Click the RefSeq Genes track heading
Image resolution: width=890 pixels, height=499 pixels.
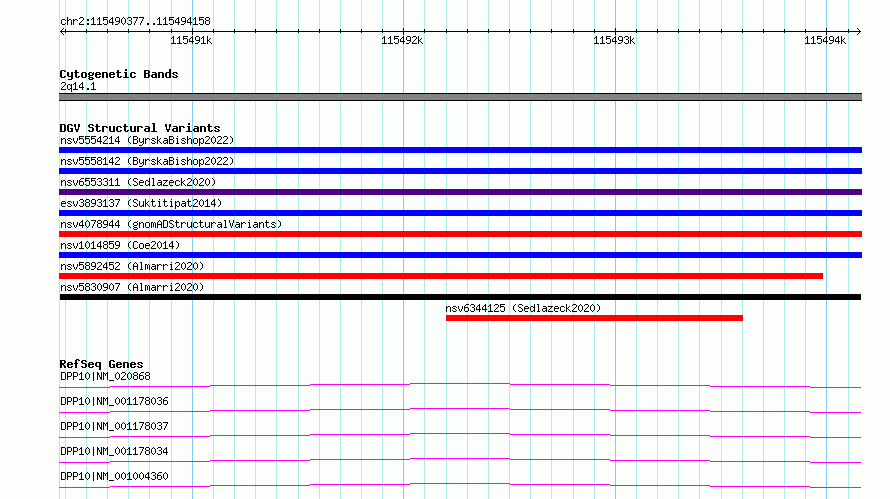click(101, 364)
